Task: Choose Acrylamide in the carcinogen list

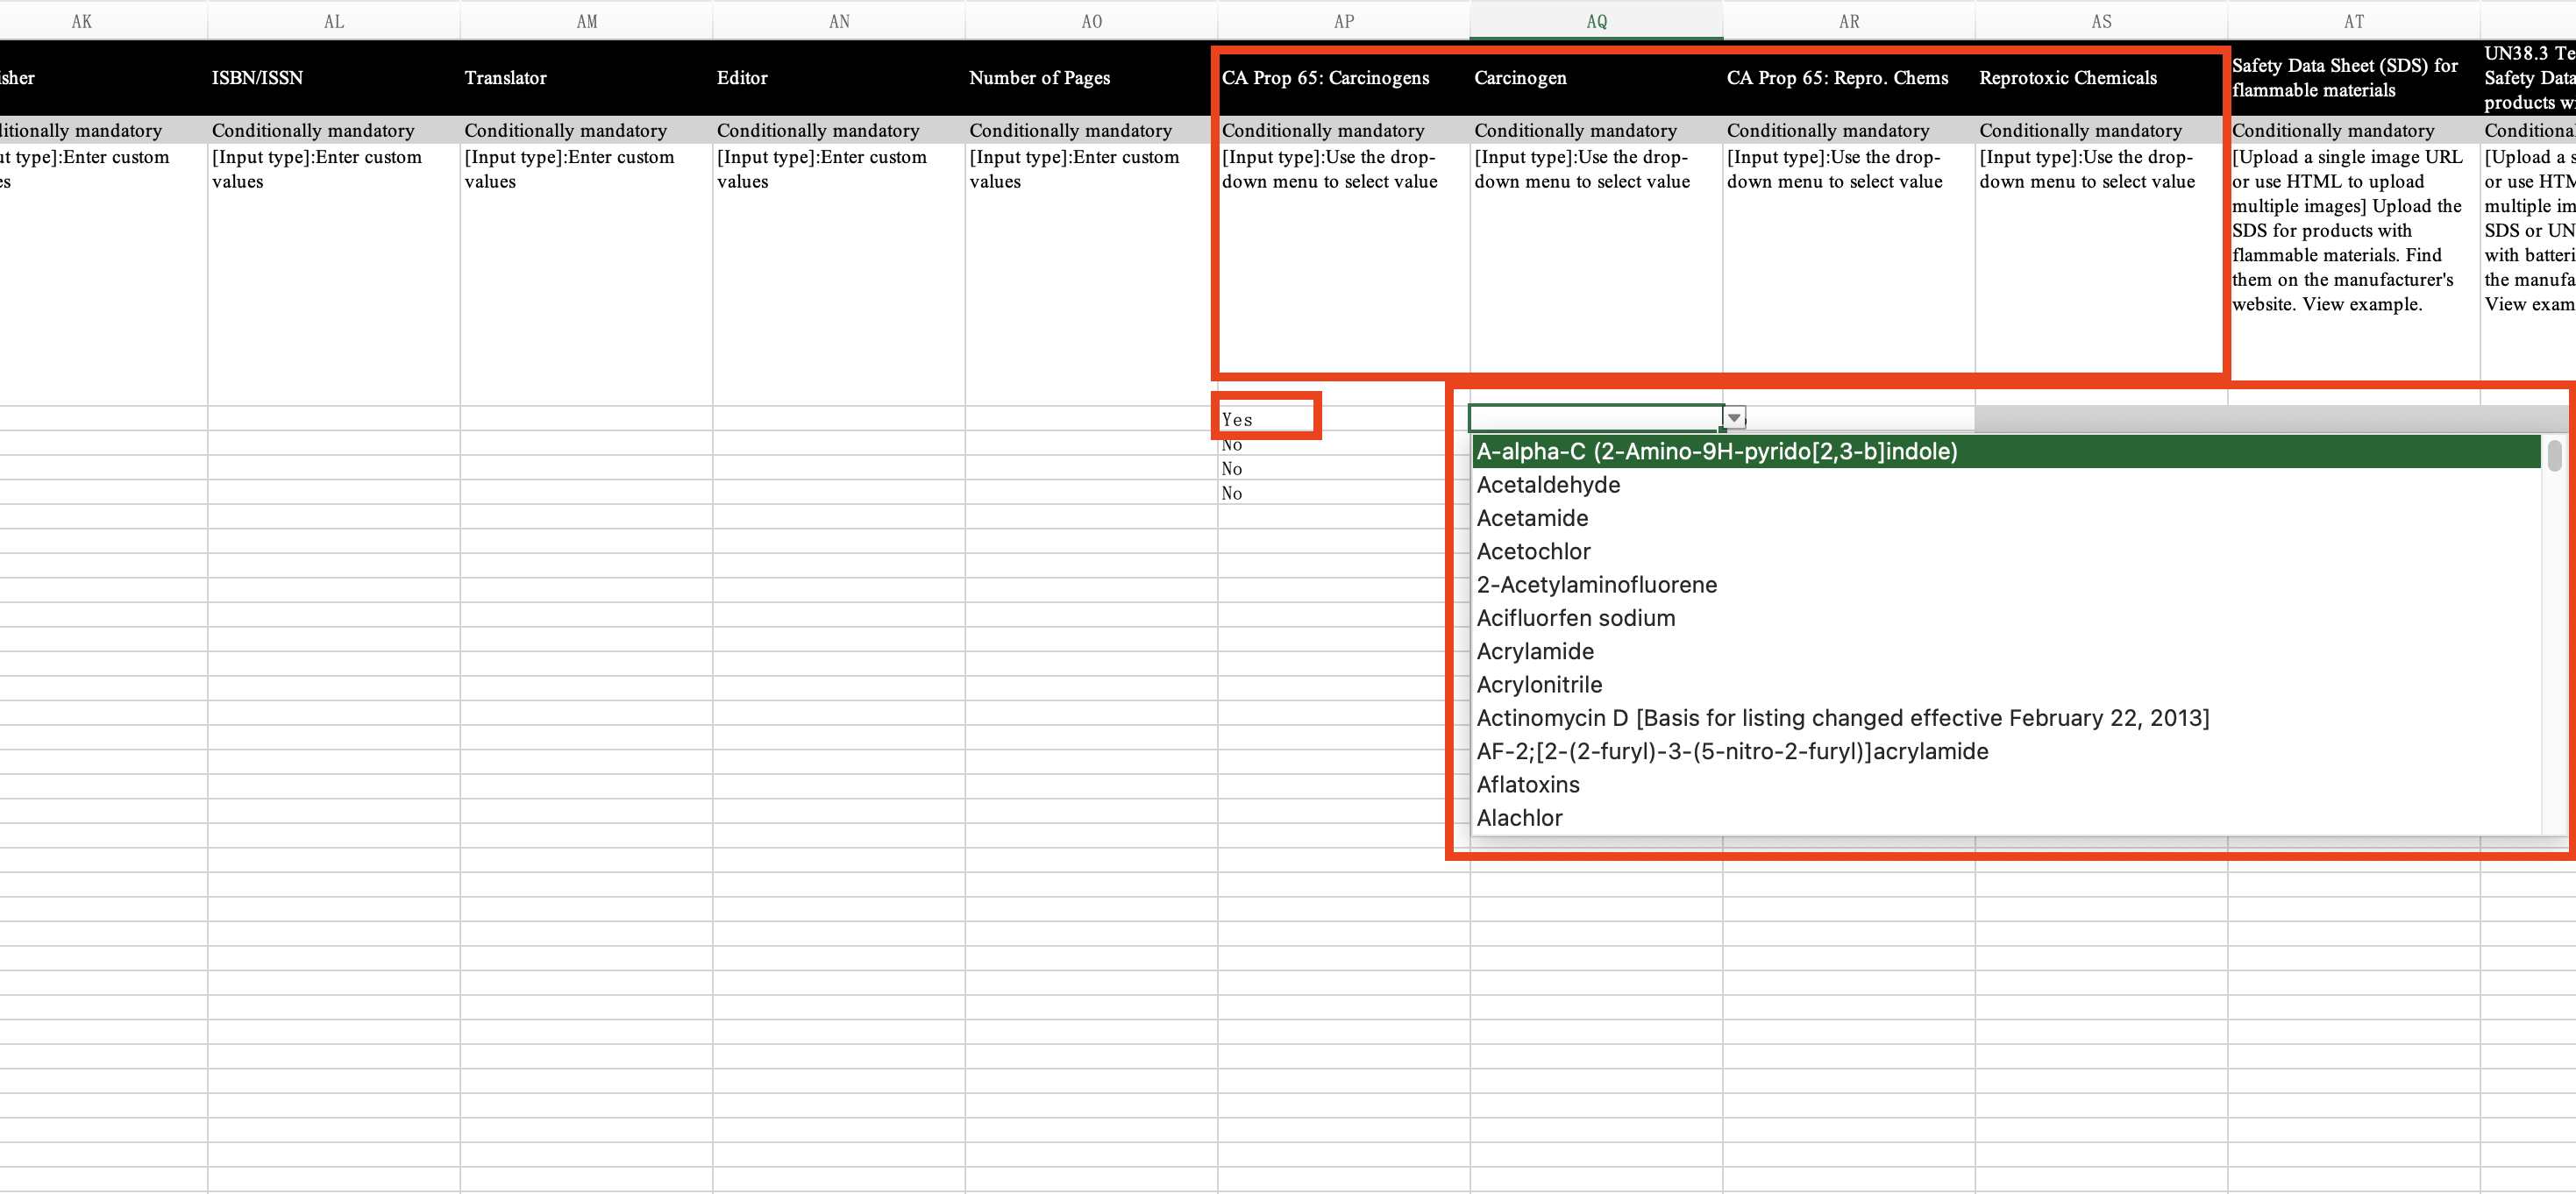Action: [x=1535, y=652]
